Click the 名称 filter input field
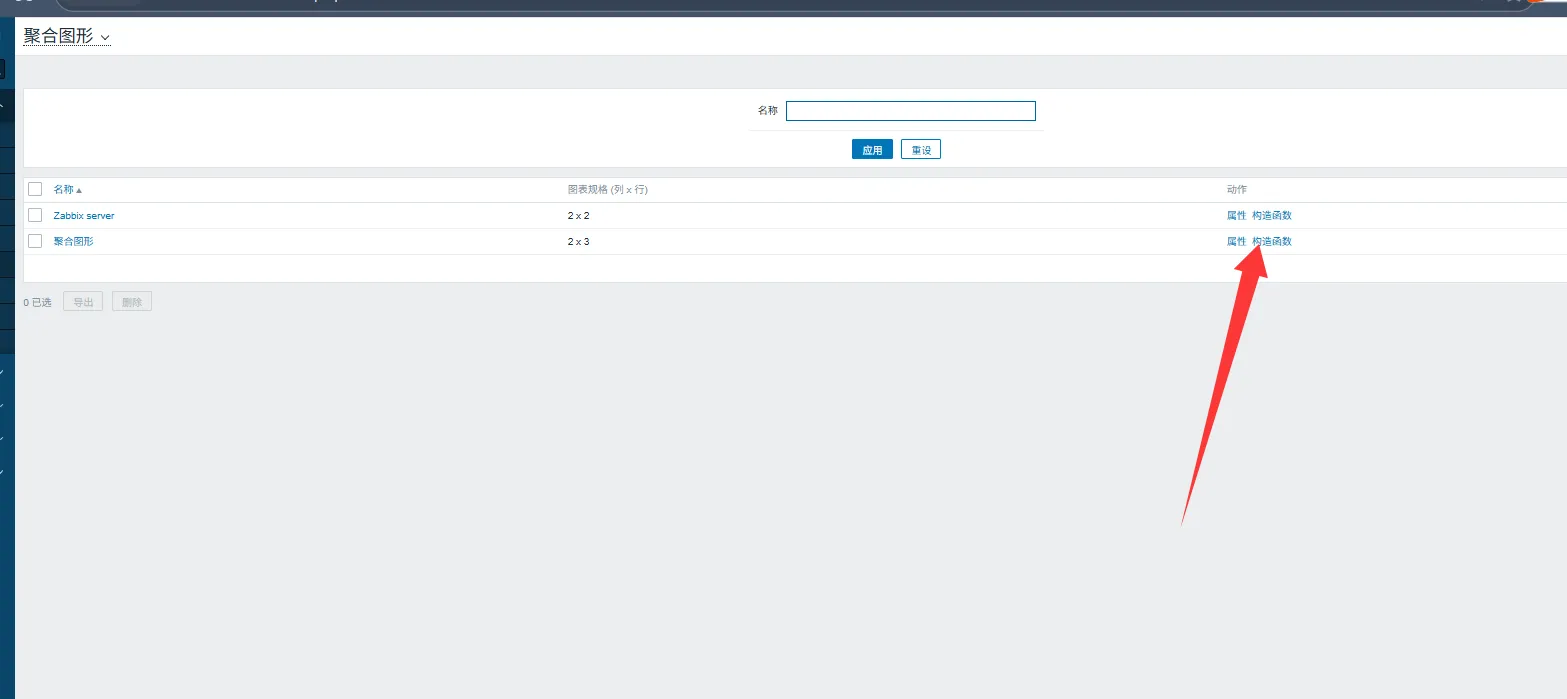 click(910, 111)
